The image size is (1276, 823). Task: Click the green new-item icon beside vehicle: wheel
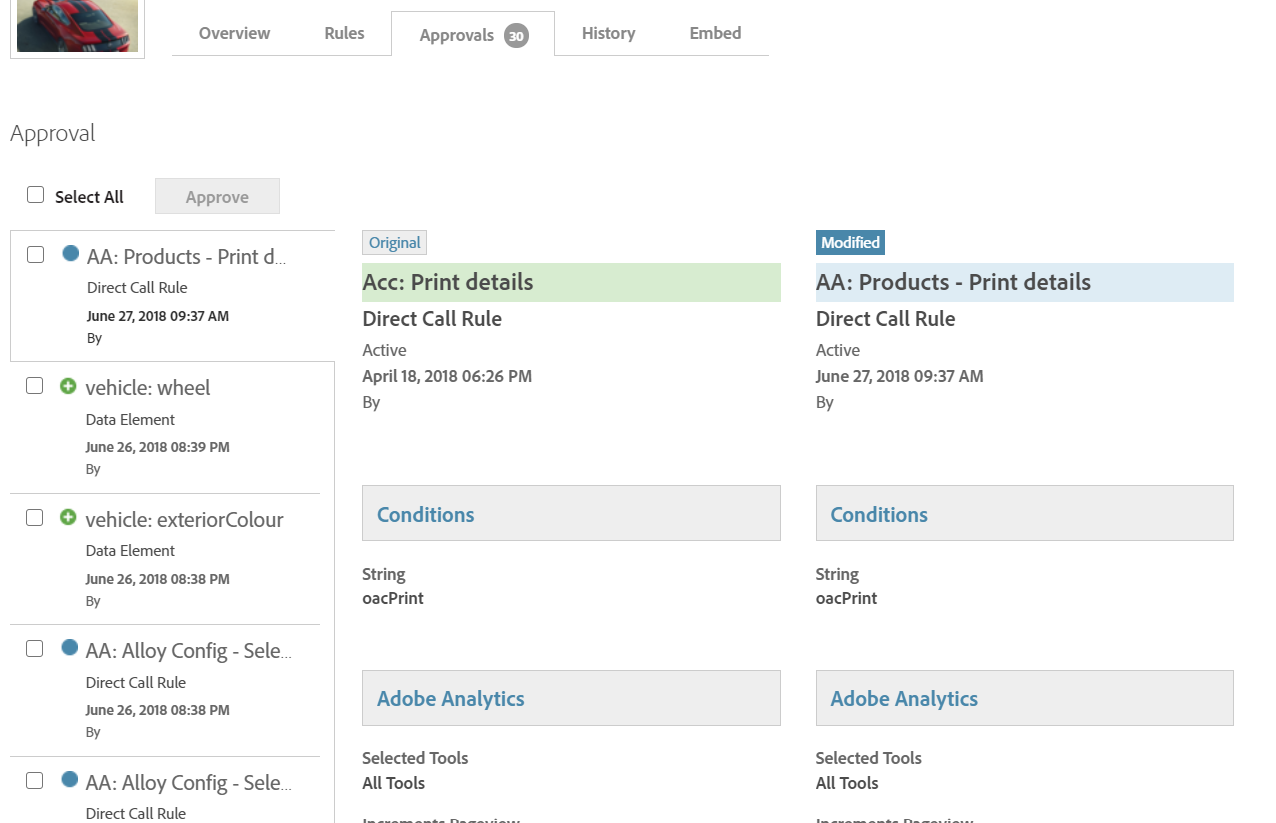pyautogui.click(x=69, y=385)
